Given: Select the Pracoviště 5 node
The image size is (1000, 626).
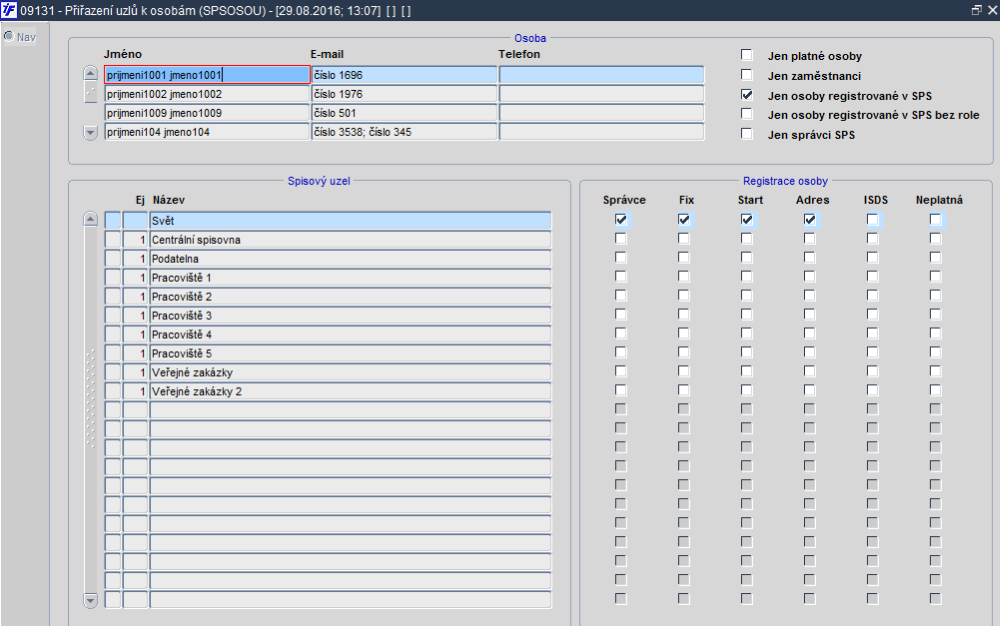Looking at the screenshot, I should click(x=350, y=353).
